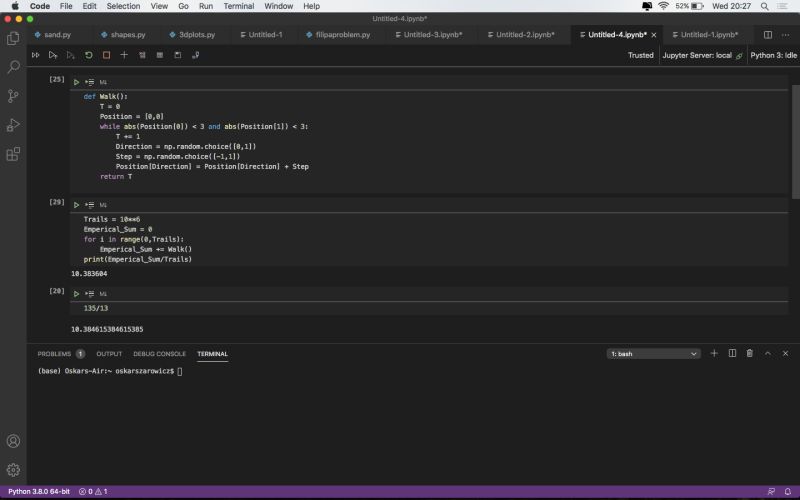Screen dimensions: 800x500
Task: Open the PROBLEMS panel tab
Action: (61, 354)
